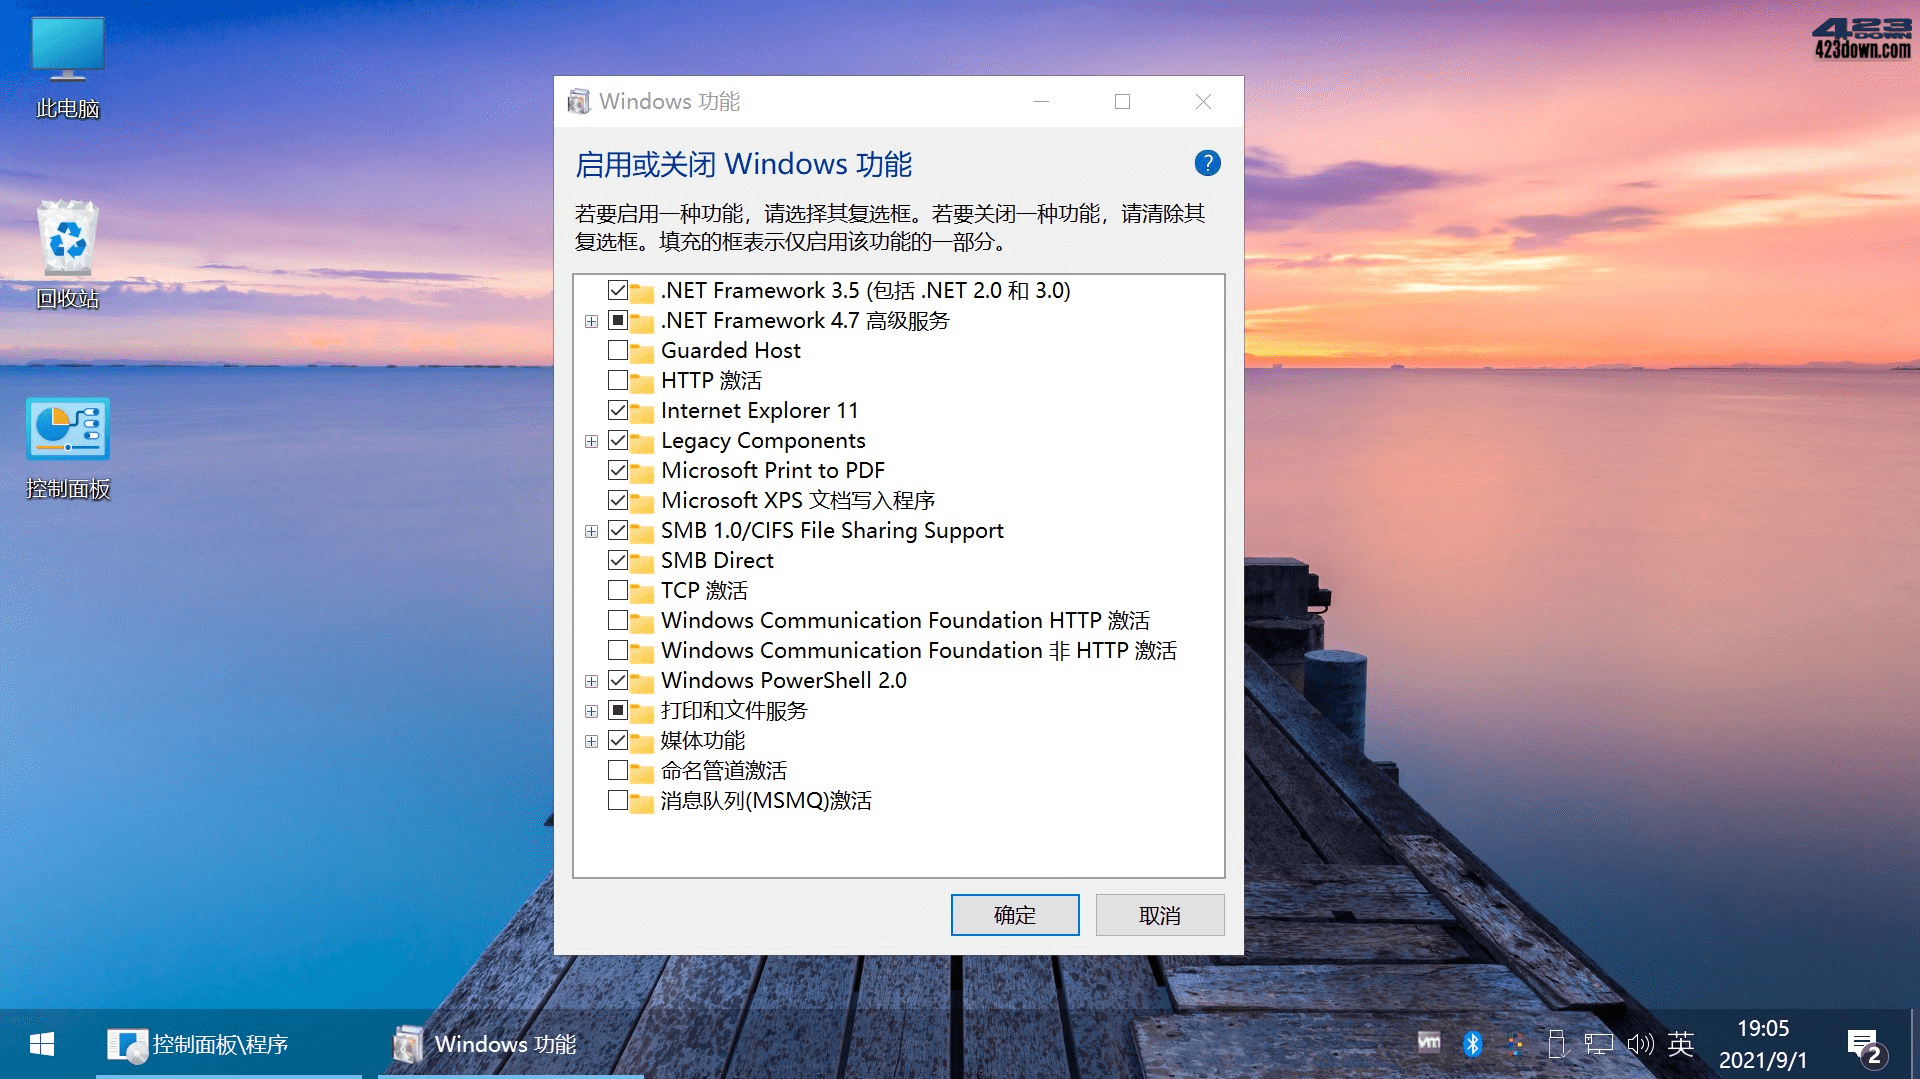This screenshot has width=1920, height=1079.
Task: Click the VMware tray icon
Action: click(x=1430, y=1043)
